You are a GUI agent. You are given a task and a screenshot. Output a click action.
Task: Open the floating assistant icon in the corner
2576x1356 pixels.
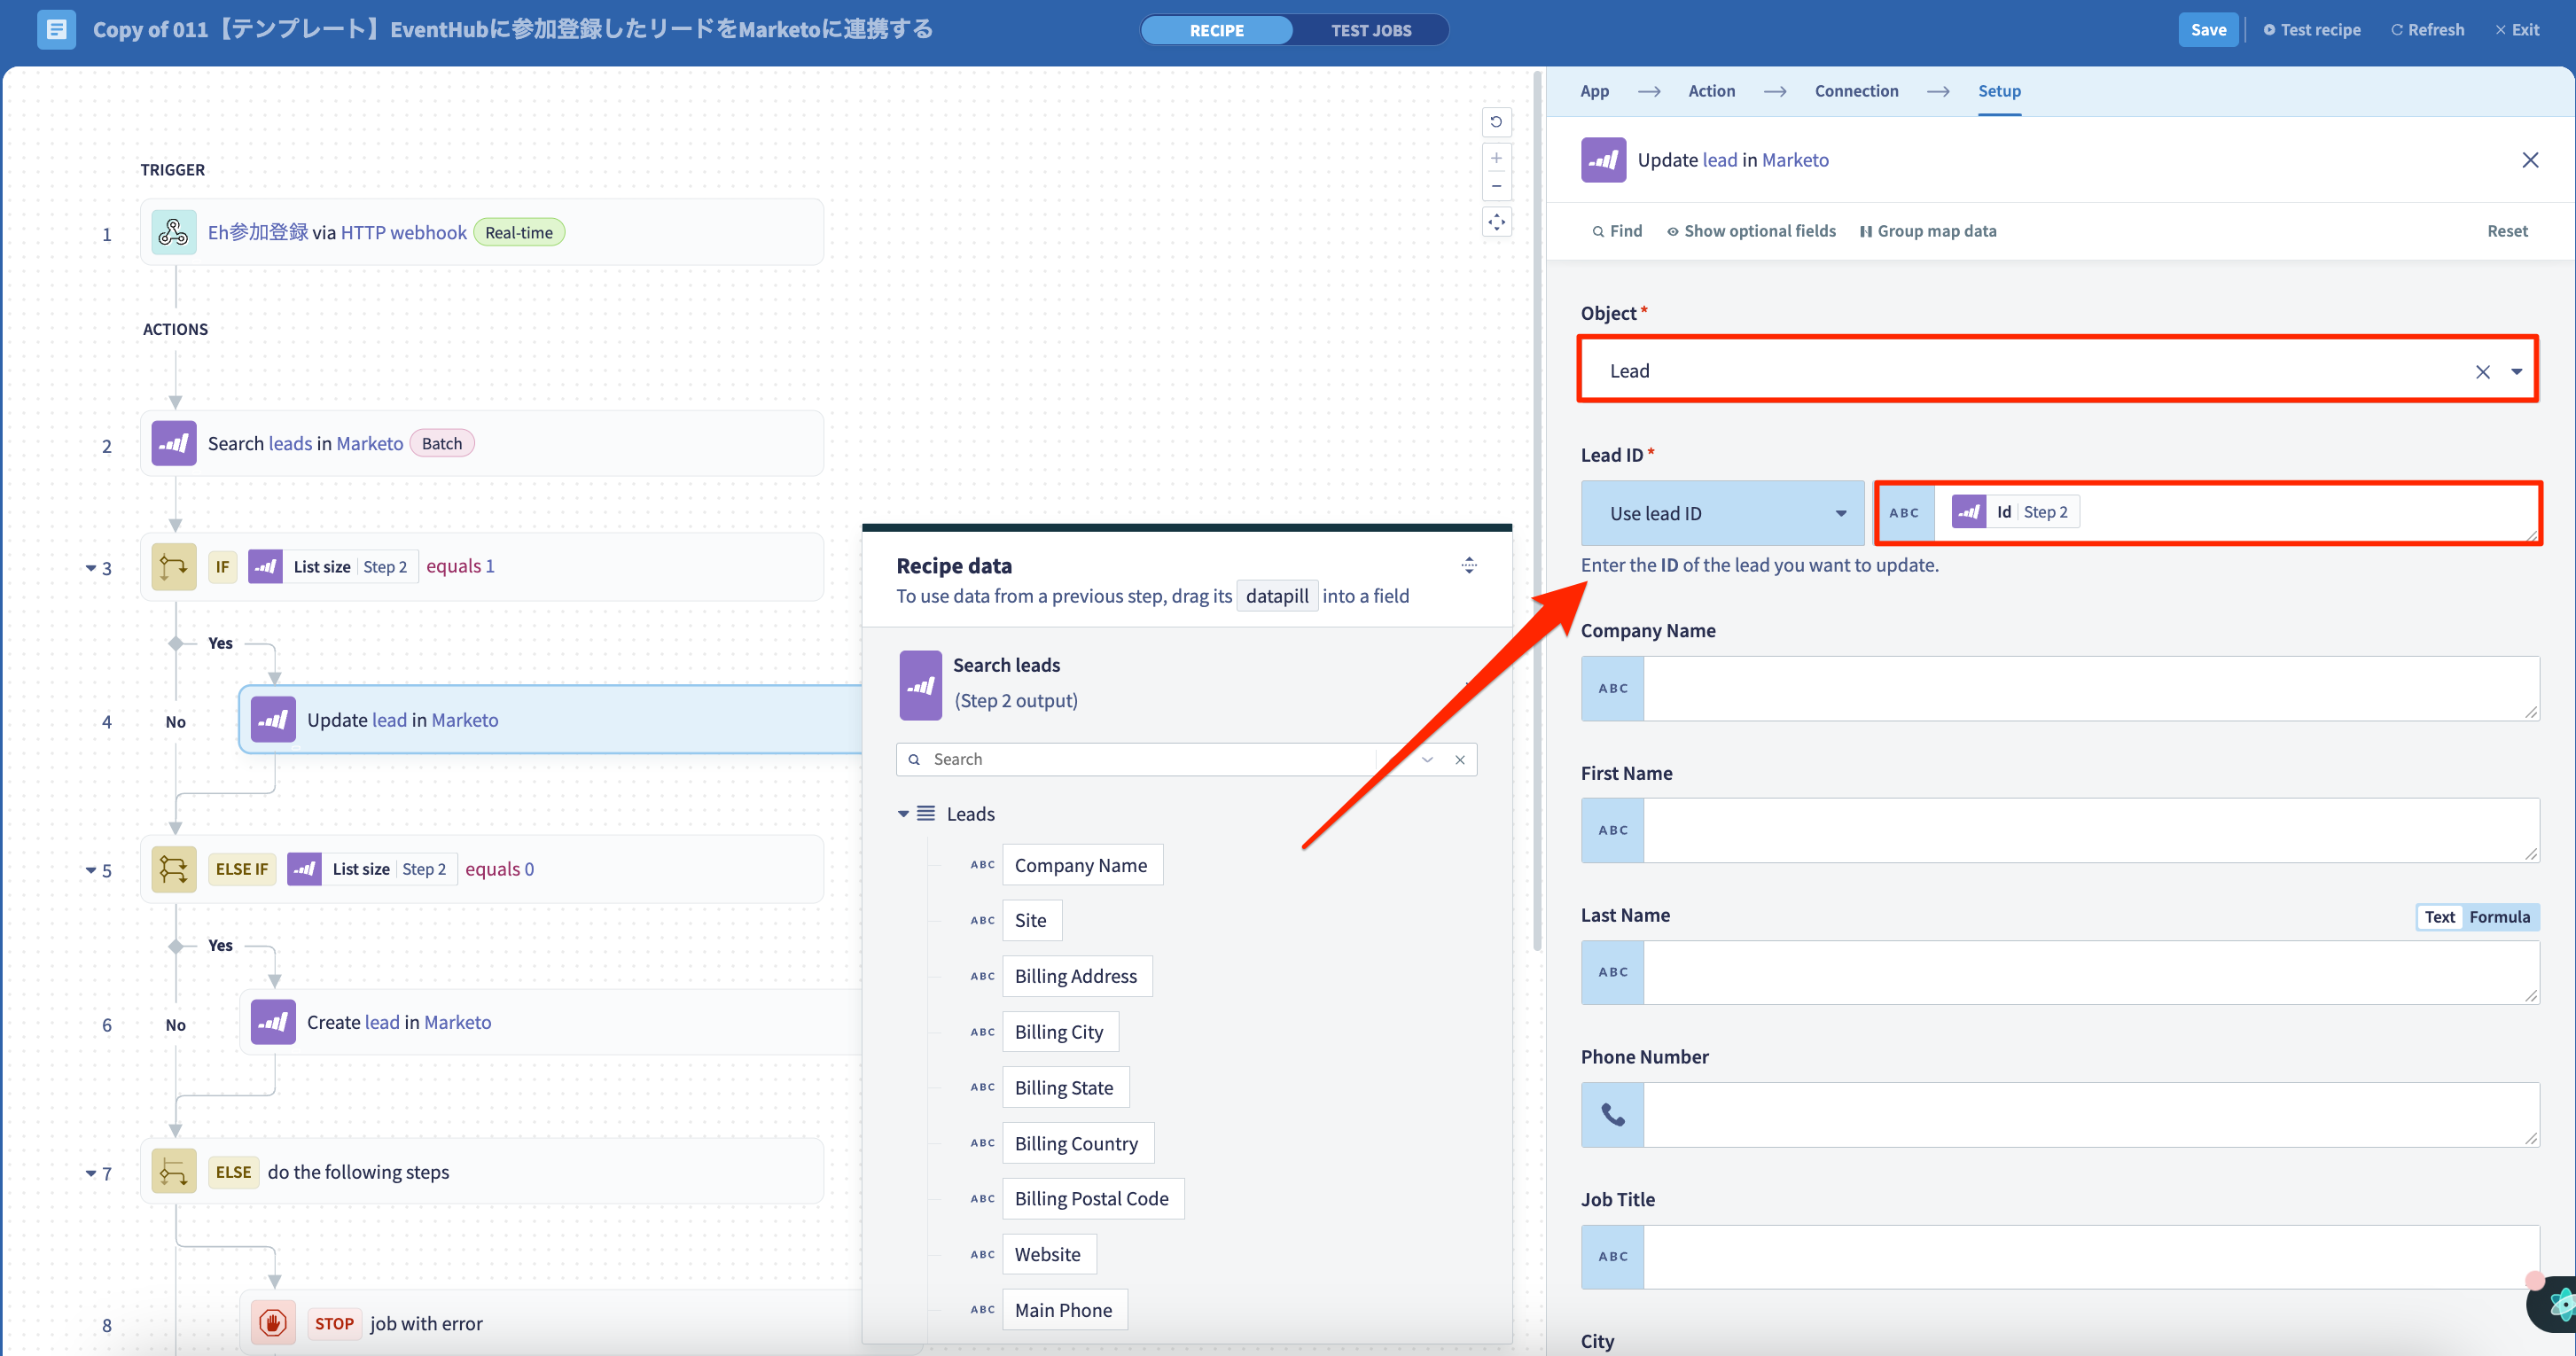[x=2555, y=1303]
